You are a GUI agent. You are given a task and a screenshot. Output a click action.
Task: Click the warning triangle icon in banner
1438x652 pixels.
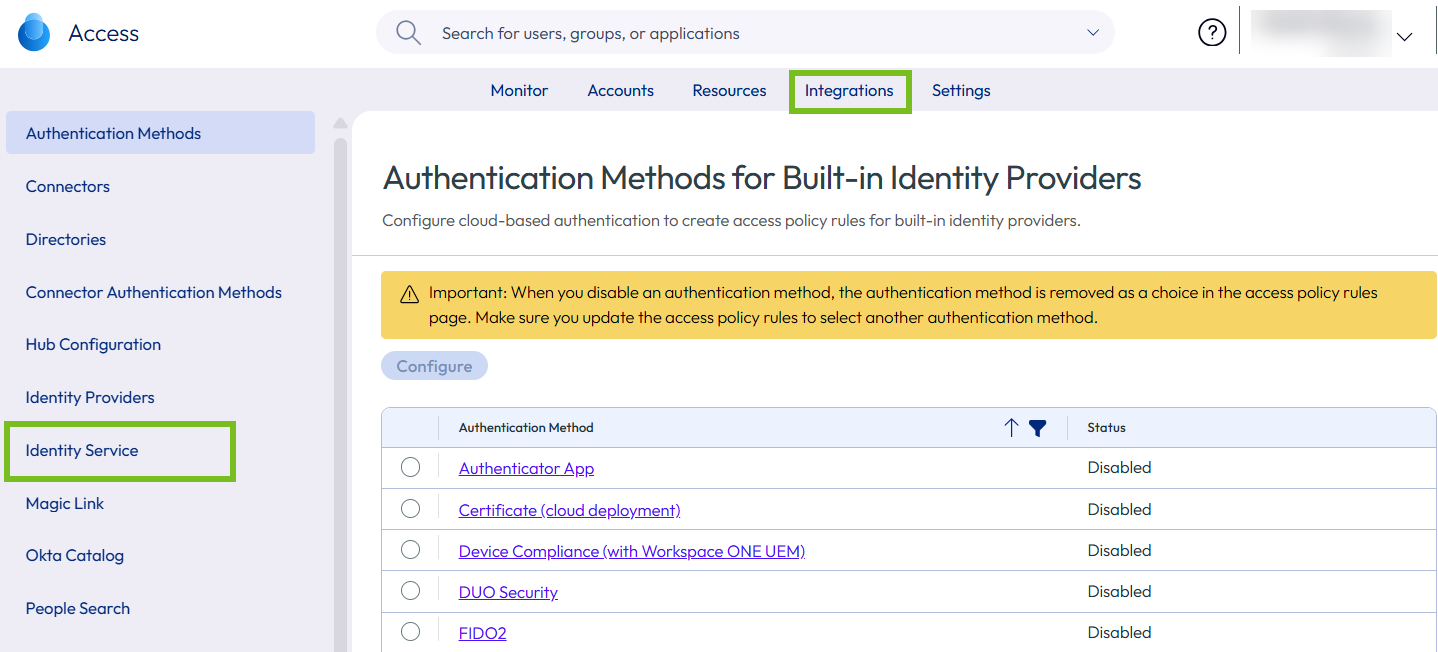pyautogui.click(x=409, y=294)
